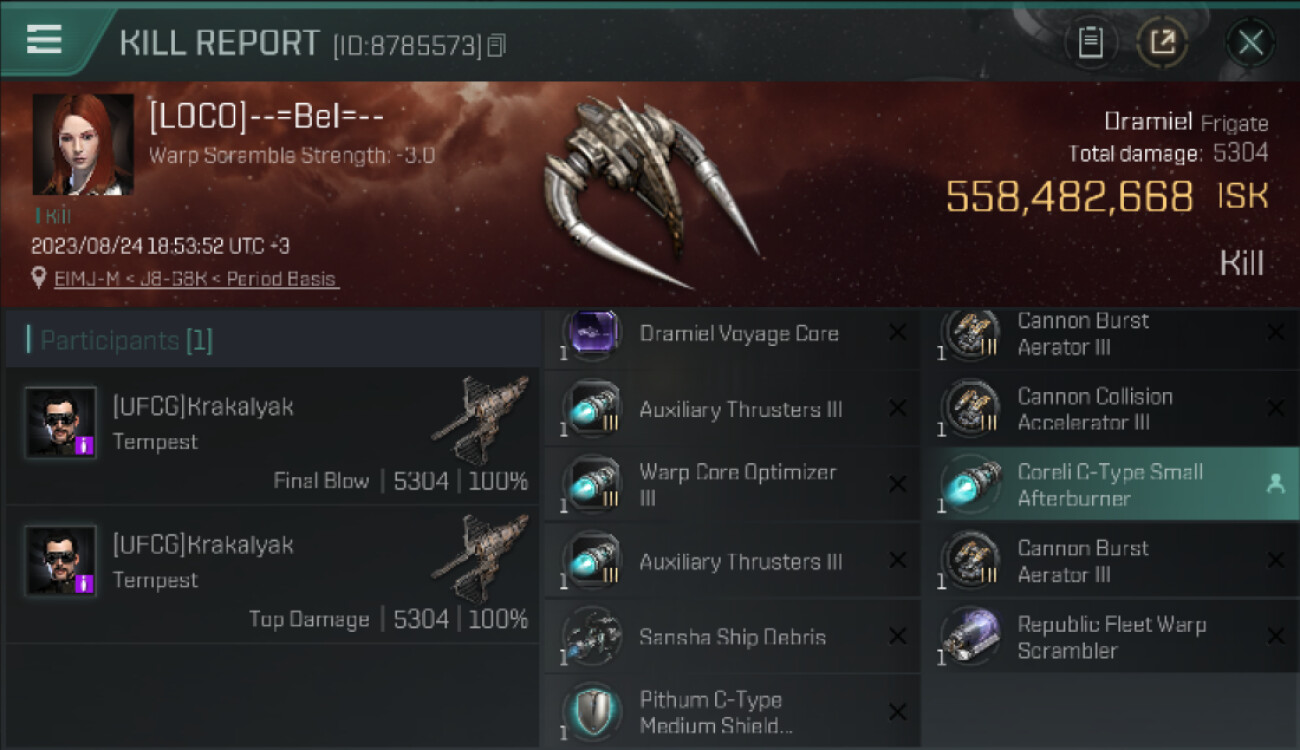Select the Republic Fleet Warp Scrambler icon
Screen dimensions: 1300x750
(x=971, y=636)
